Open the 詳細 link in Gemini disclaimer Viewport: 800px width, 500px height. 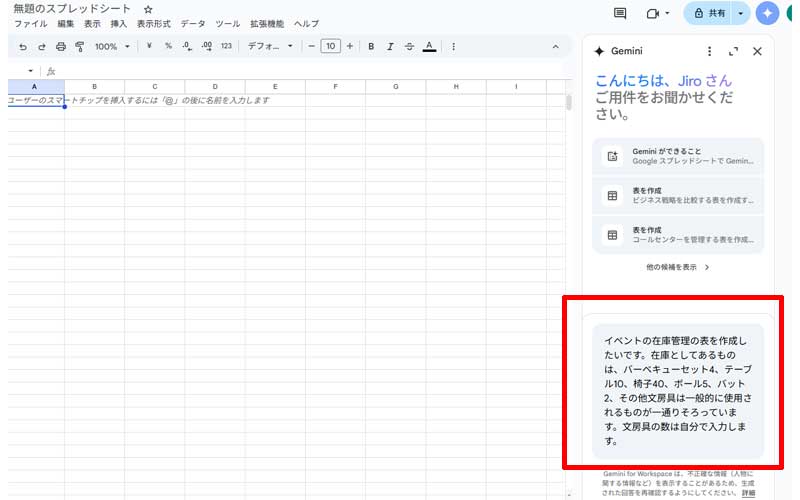point(748,493)
